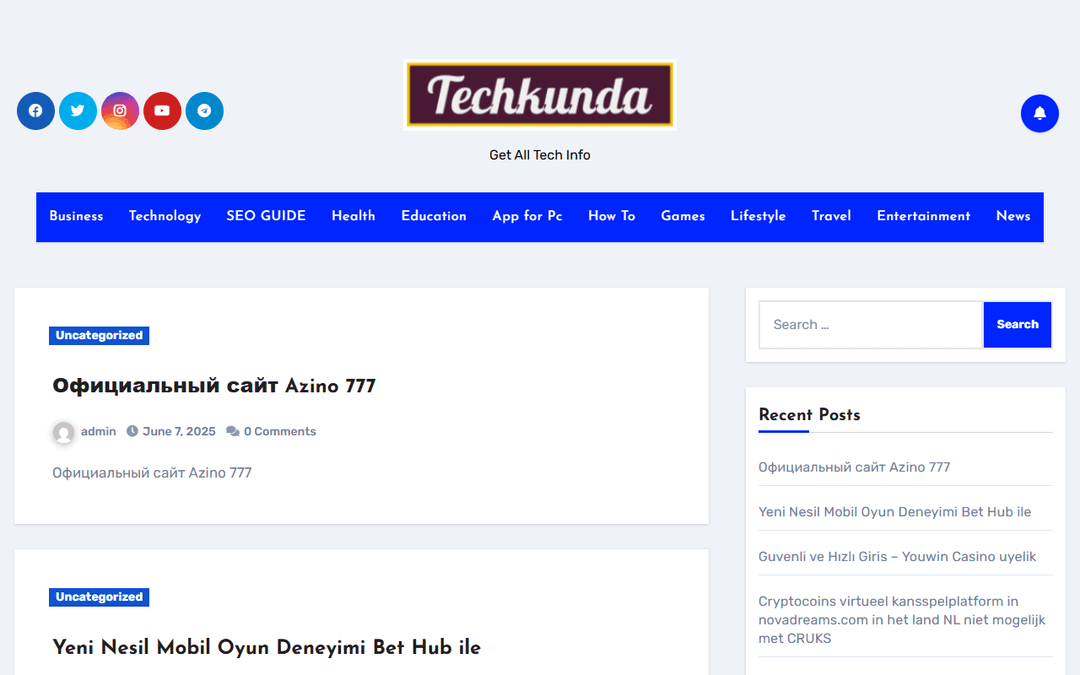Open recent post Официальный сайт Azino 777
The height and width of the screenshot is (675, 1080).
tap(854, 467)
